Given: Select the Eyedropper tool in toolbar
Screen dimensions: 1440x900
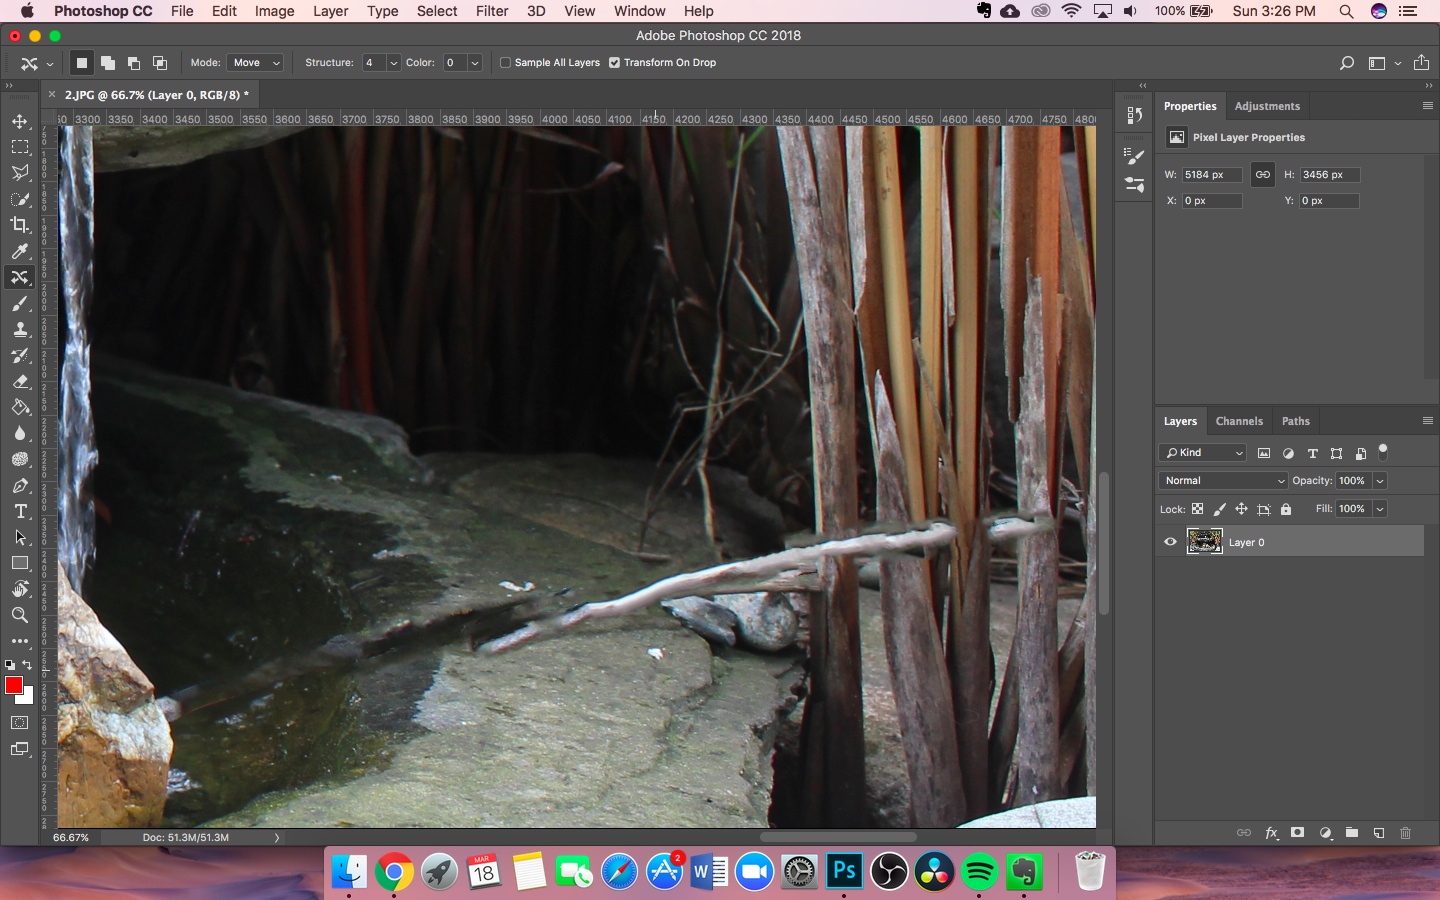Looking at the screenshot, I should (20, 251).
